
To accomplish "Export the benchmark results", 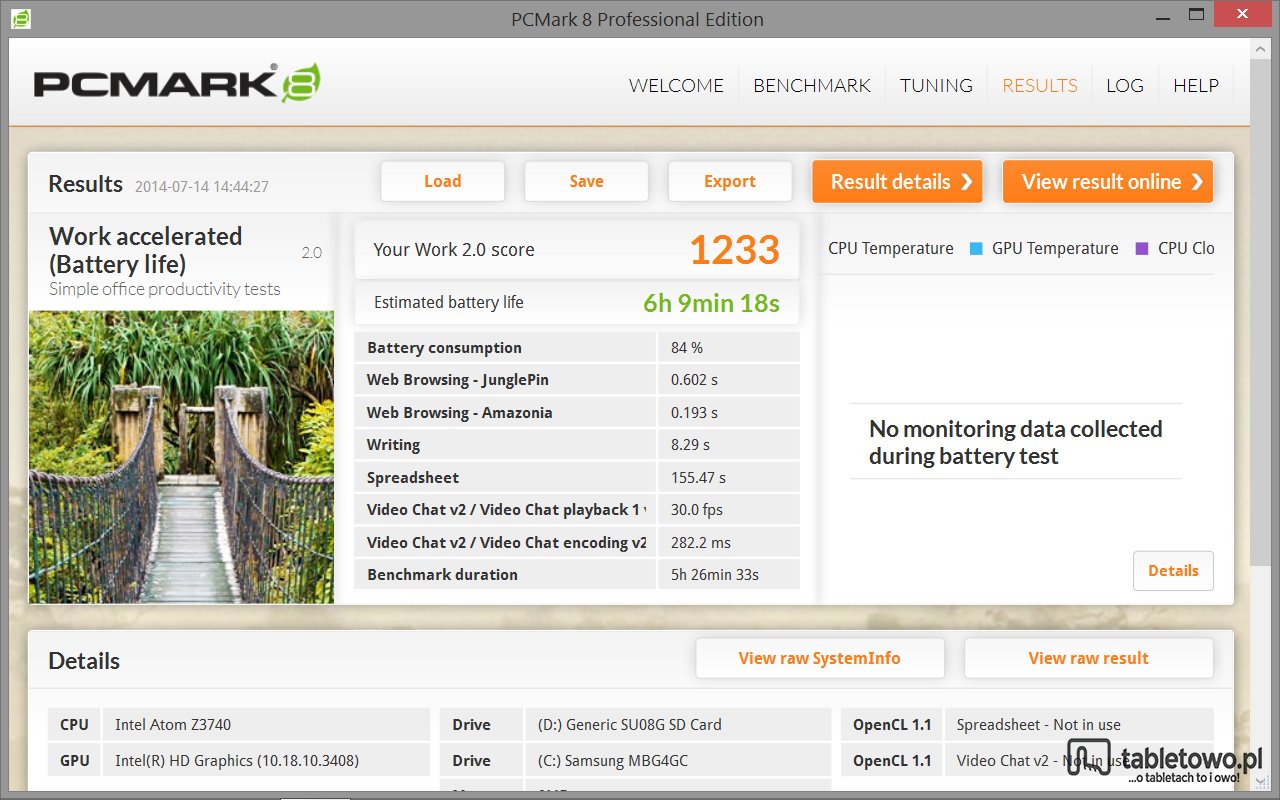I will click(730, 181).
